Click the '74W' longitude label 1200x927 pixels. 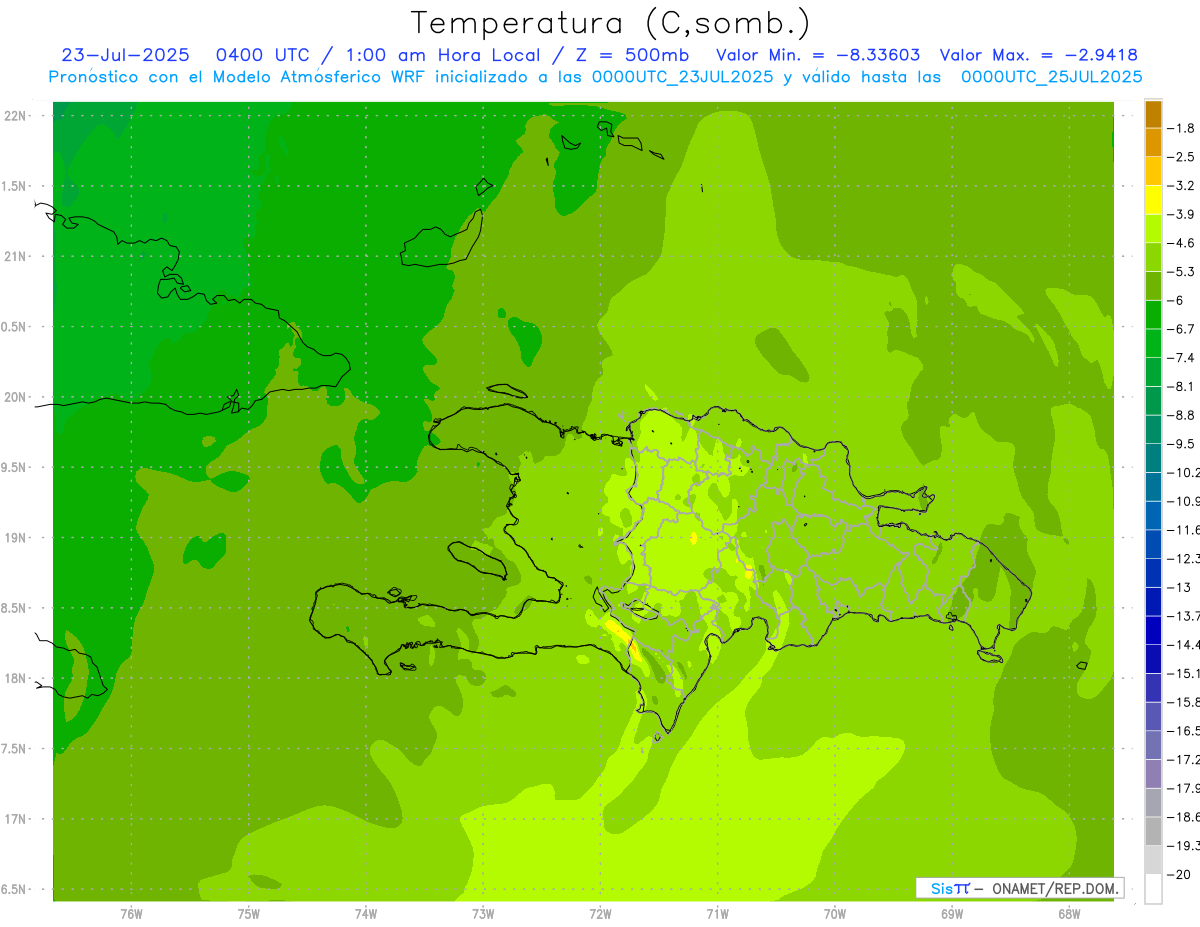[x=366, y=913]
